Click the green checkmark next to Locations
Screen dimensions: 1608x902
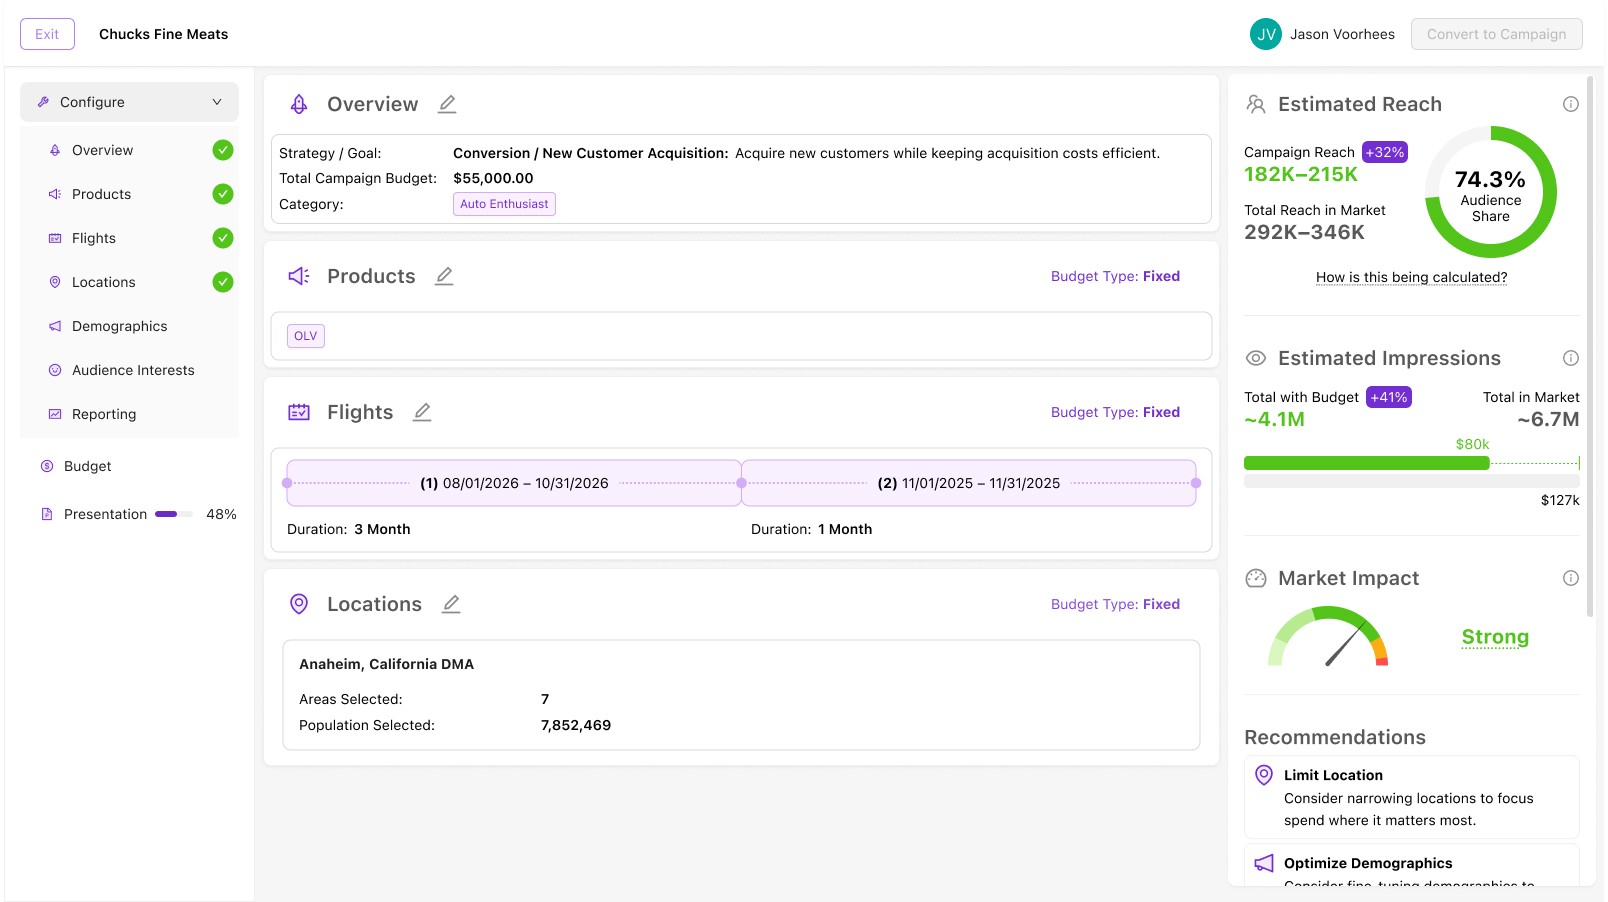point(223,282)
